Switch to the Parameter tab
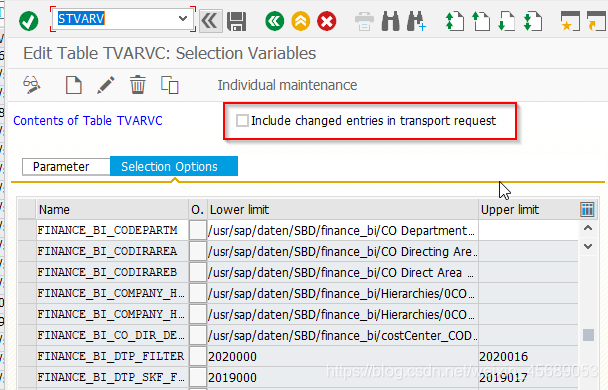This screenshot has width=608, height=390. [66, 167]
